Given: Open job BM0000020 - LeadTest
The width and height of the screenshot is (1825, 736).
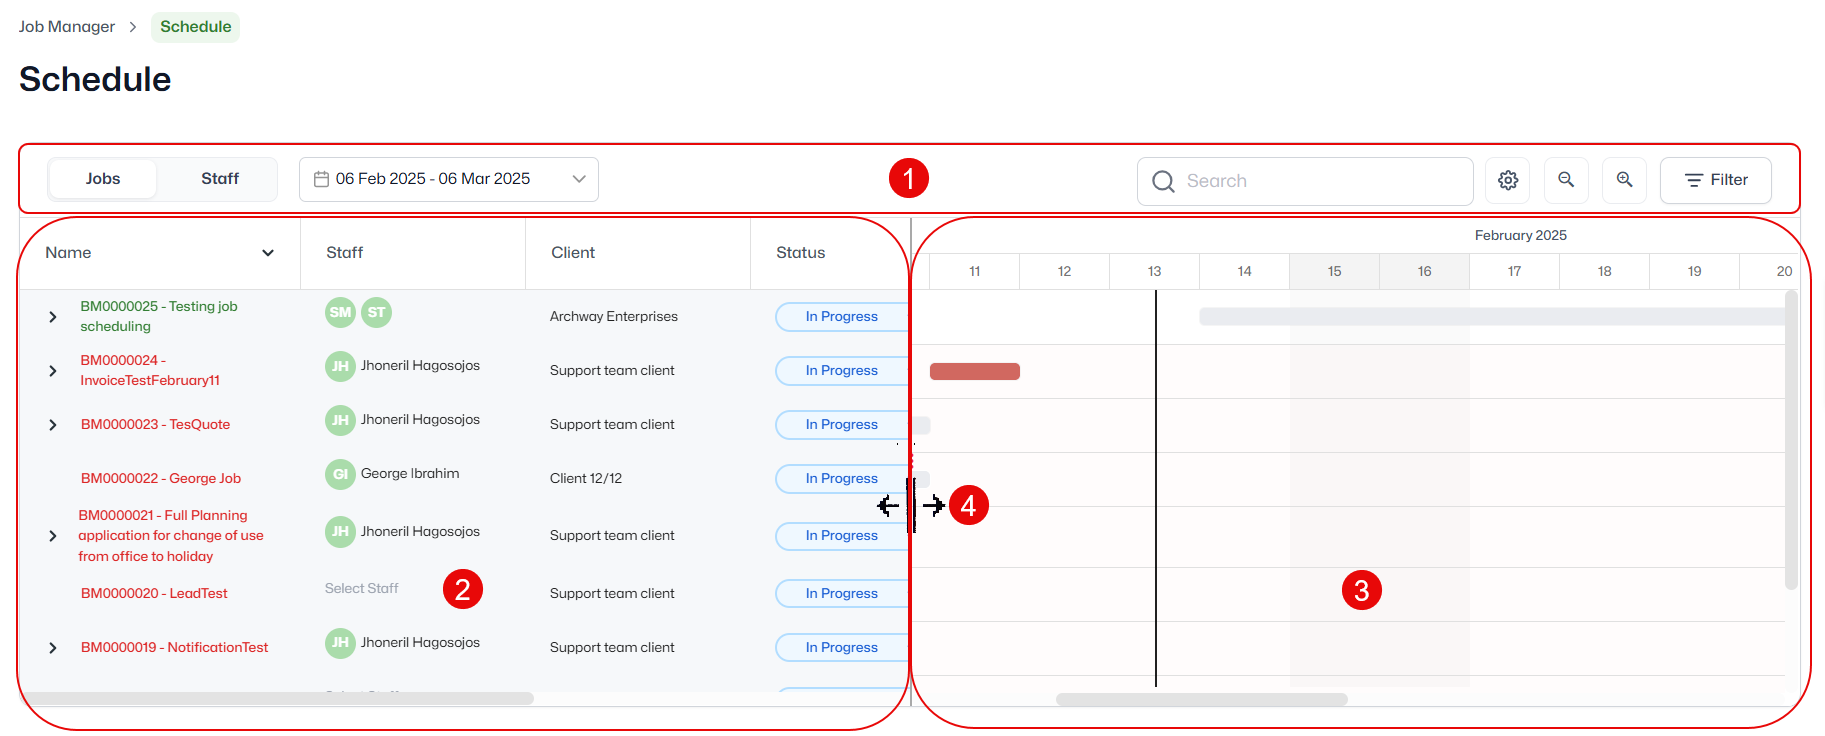Looking at the screenshot, I should coord(154,593).
